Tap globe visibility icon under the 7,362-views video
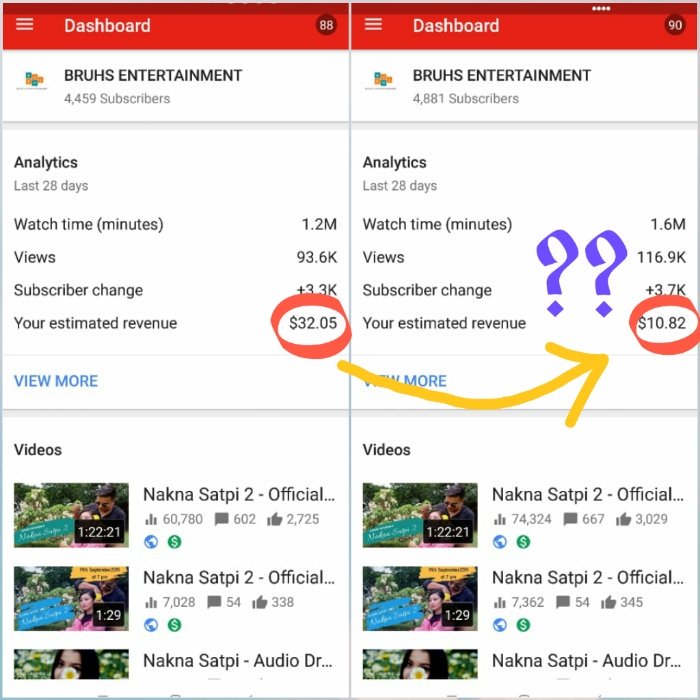The width and height of the screenshot is (700, 700). click(500, 625)
